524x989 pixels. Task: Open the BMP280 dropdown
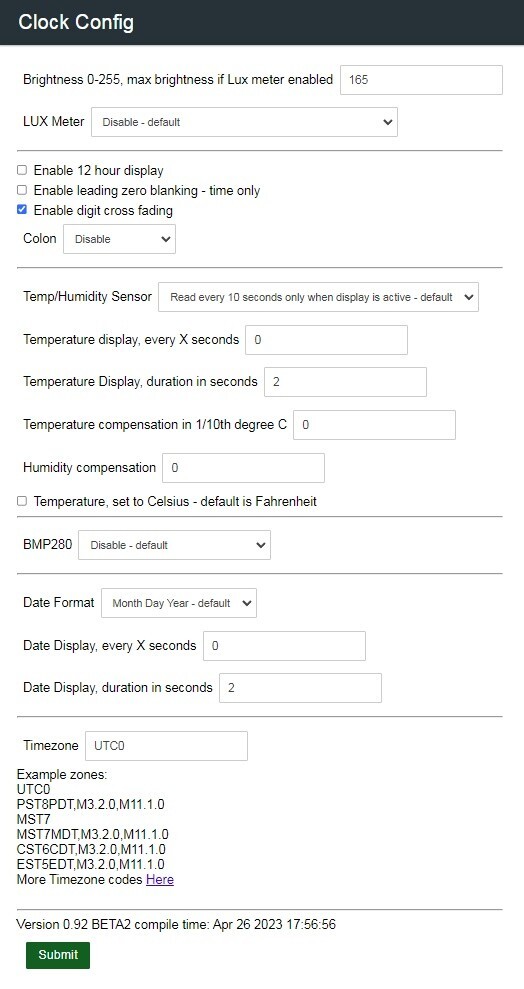(x=174, y=545)
